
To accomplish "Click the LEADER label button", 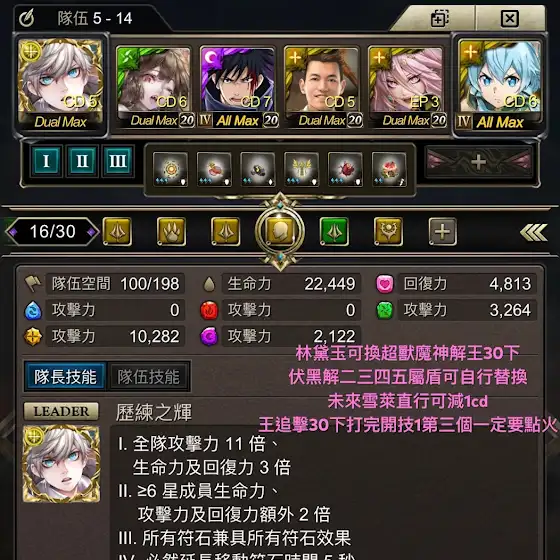I will click(61, 411).
